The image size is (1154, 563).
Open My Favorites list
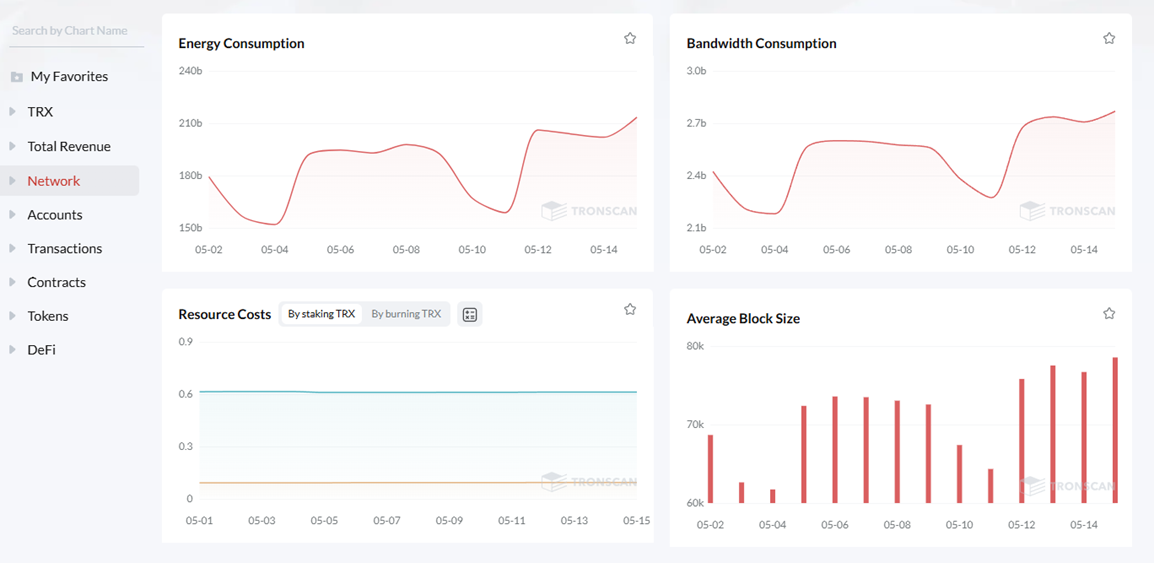click(69, 77)
